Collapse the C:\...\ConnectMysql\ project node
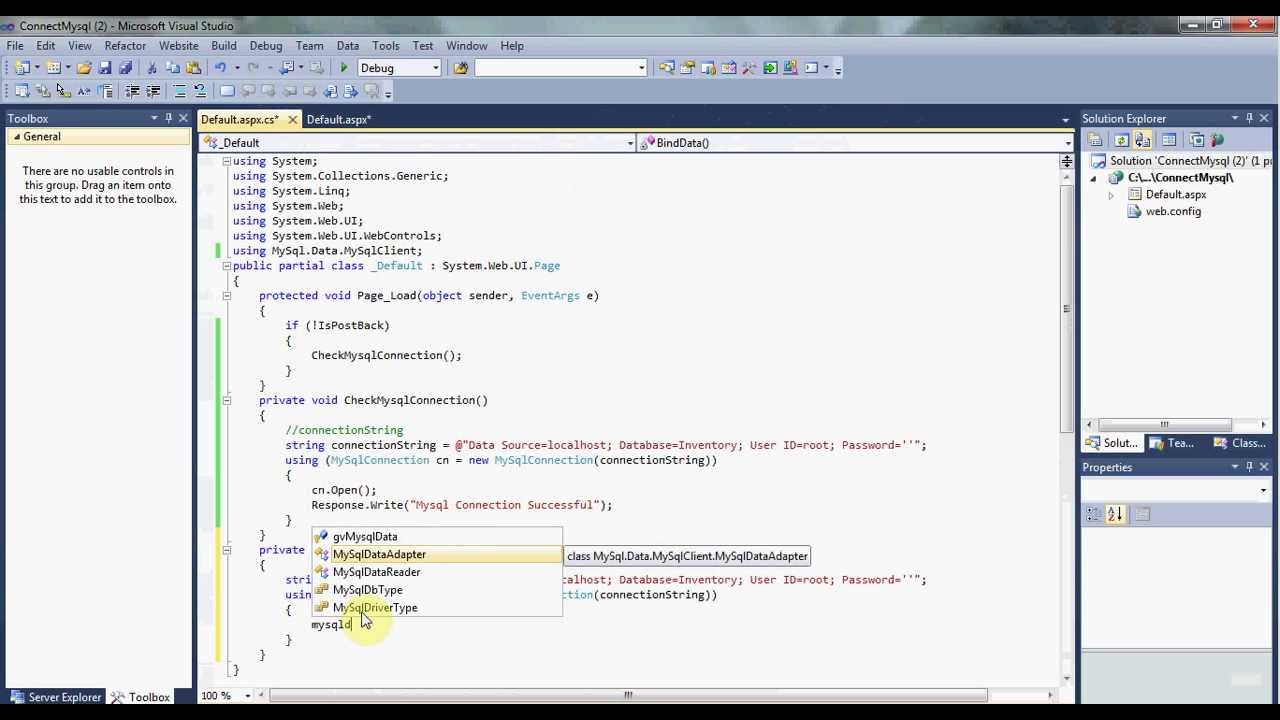Image resolution: width=1280 pixels, height=720 pixels. [x=1093, y=178]
